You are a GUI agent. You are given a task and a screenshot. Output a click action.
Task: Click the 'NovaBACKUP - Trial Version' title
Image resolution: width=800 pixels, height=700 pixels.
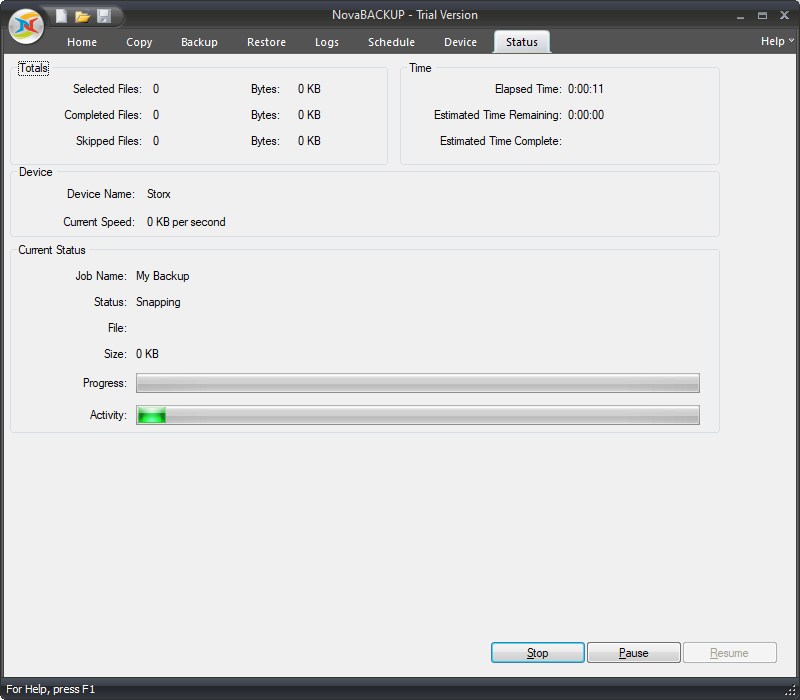(405, 15)
